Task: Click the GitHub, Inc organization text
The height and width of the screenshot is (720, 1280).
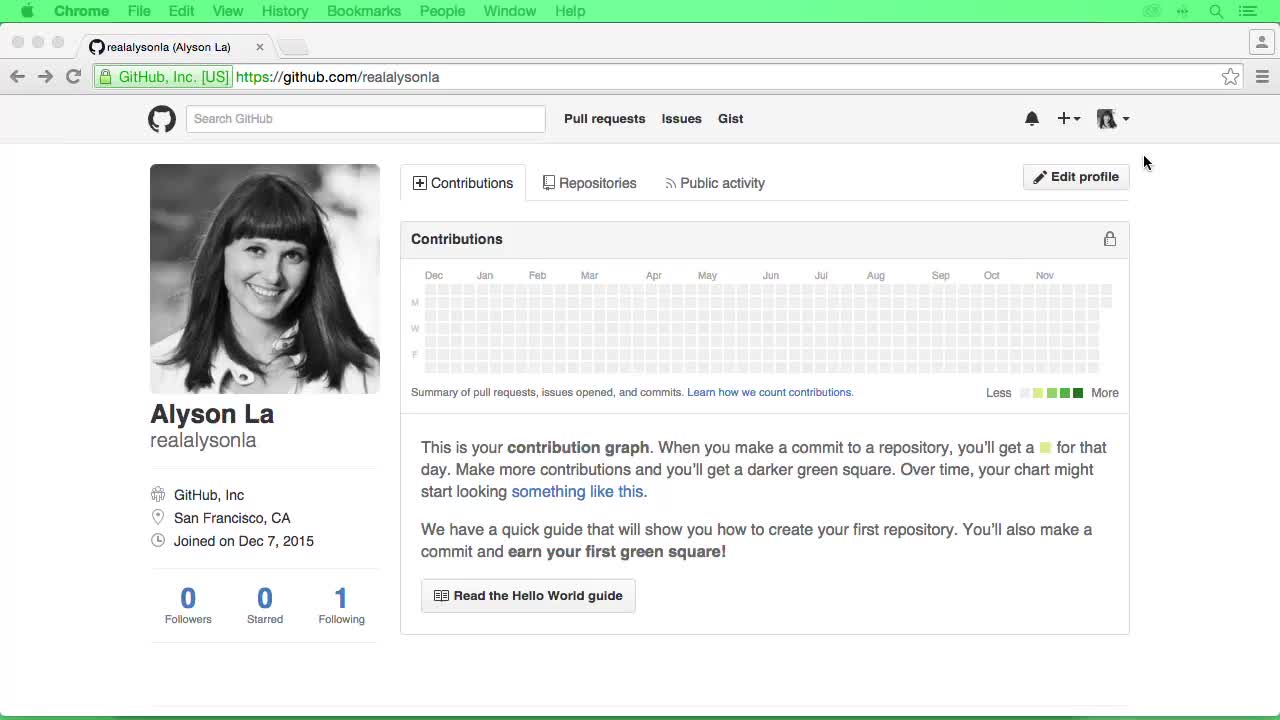Action: [209, 495]
